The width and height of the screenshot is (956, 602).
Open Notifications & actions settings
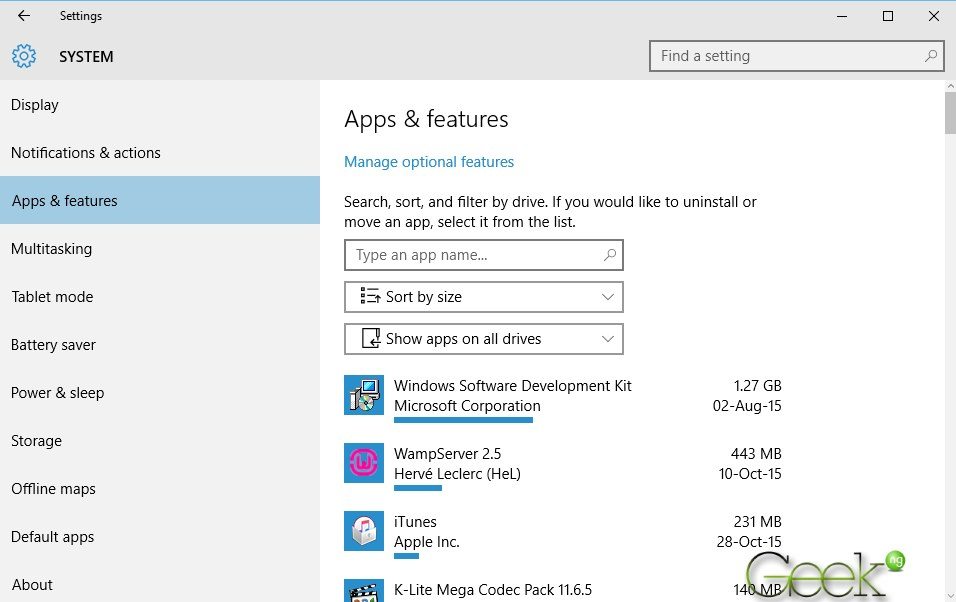tap(160, 152)
